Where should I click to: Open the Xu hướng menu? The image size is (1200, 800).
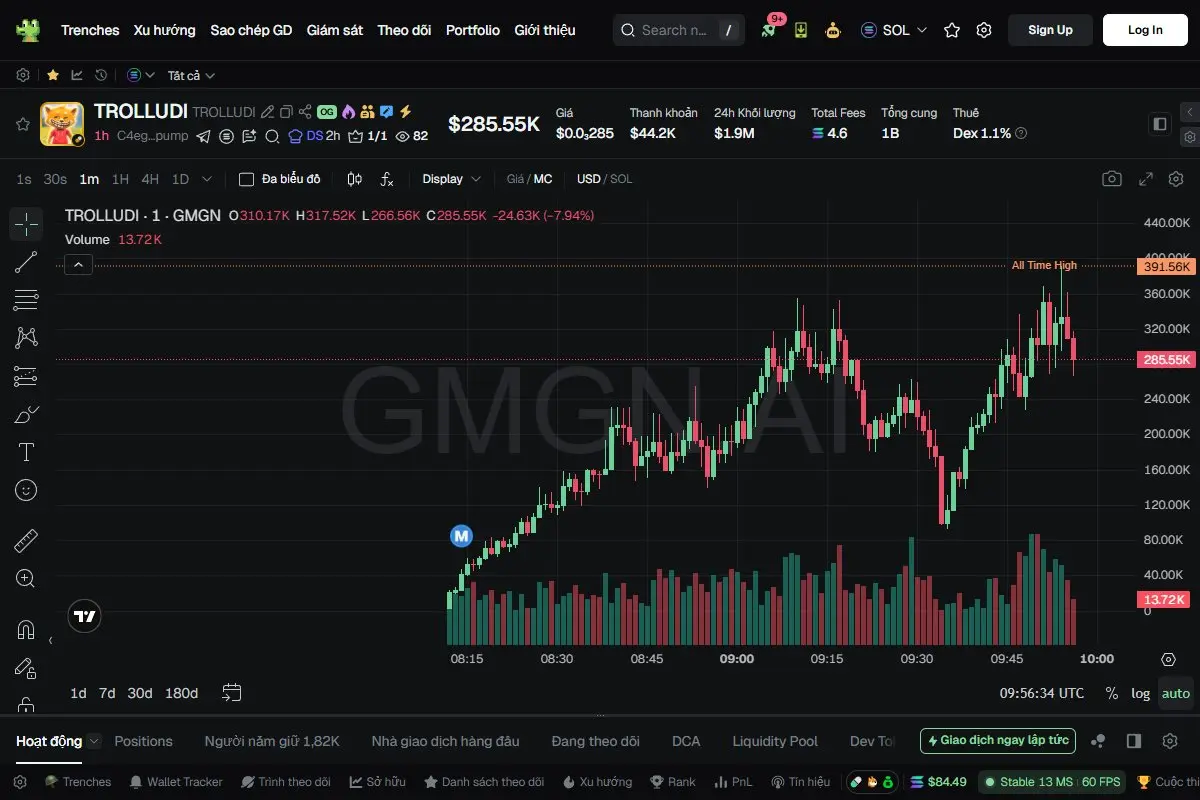pos(165,30)
